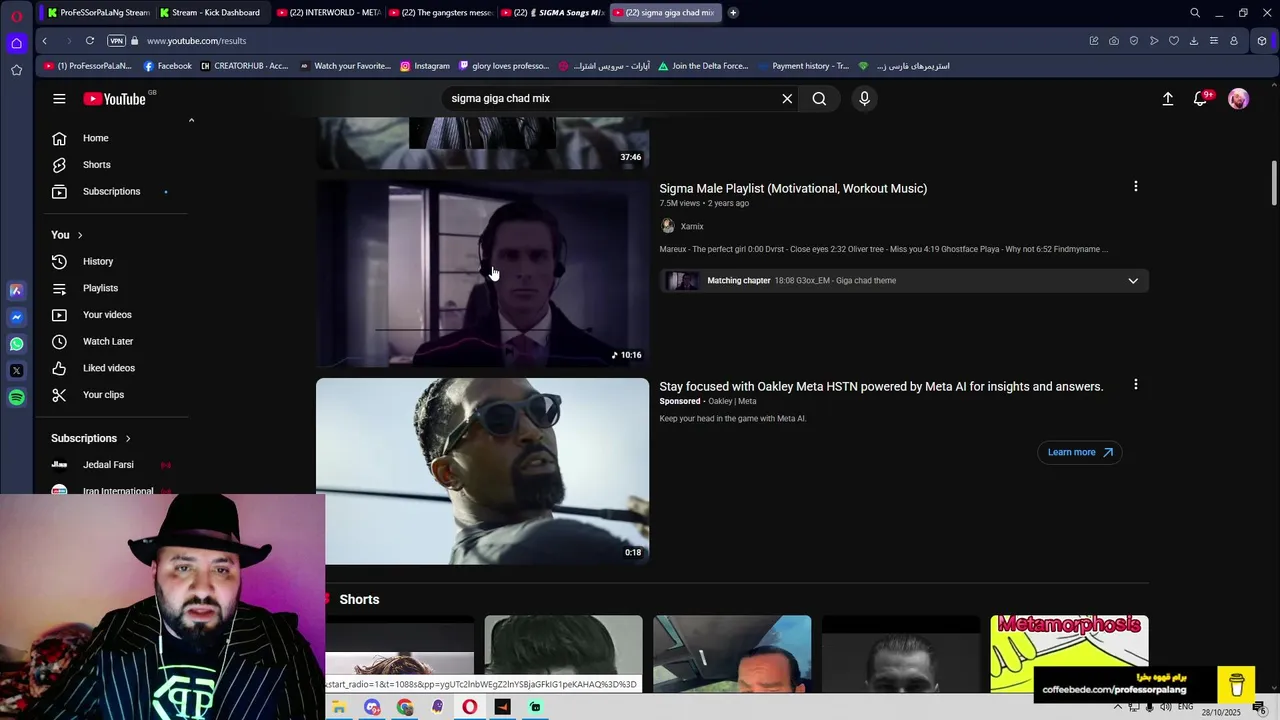Open the CREATORHUB bookmark
The height and width of the screenshot is (720, 1280).
(x=244, y=66)
